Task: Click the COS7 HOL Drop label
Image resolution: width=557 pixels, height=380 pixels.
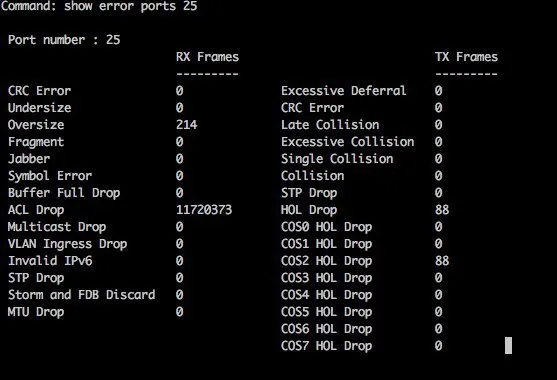Action: (x=326, y=346)
